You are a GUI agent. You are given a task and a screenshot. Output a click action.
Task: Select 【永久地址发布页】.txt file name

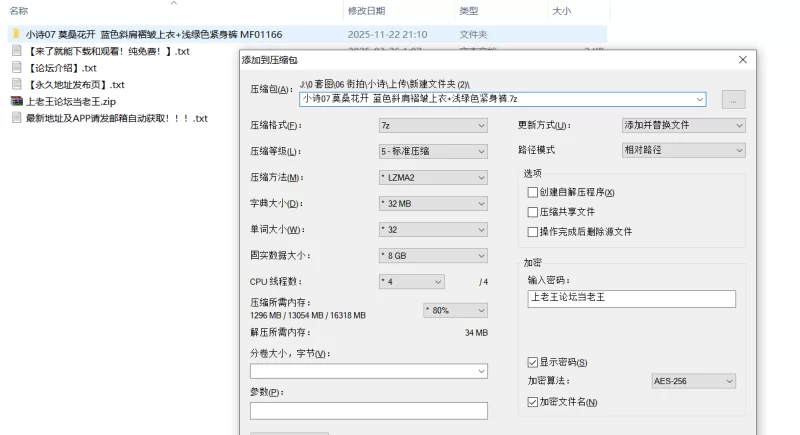click(76, 85)
